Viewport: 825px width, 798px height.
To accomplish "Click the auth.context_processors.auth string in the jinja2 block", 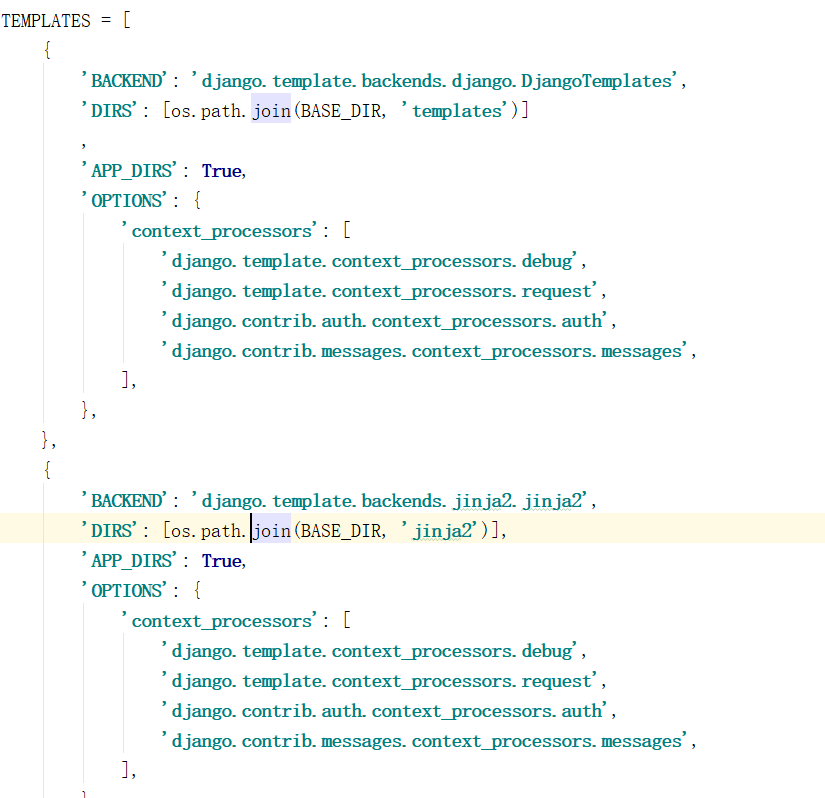I will point(384,711).
